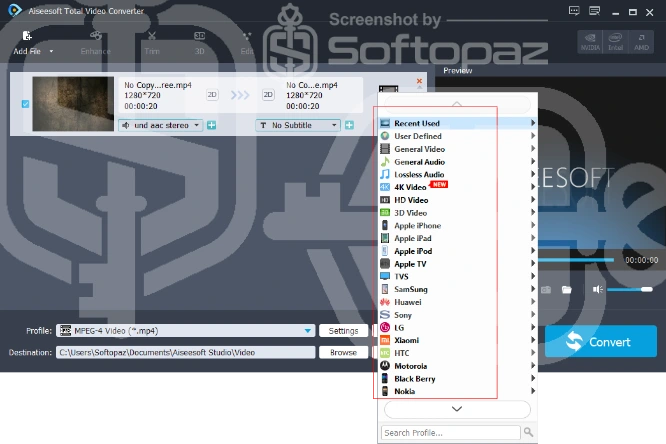This screenshot has width=666, height=444.
Task: Click the output format film icon
Action: [x=388, y=89]
